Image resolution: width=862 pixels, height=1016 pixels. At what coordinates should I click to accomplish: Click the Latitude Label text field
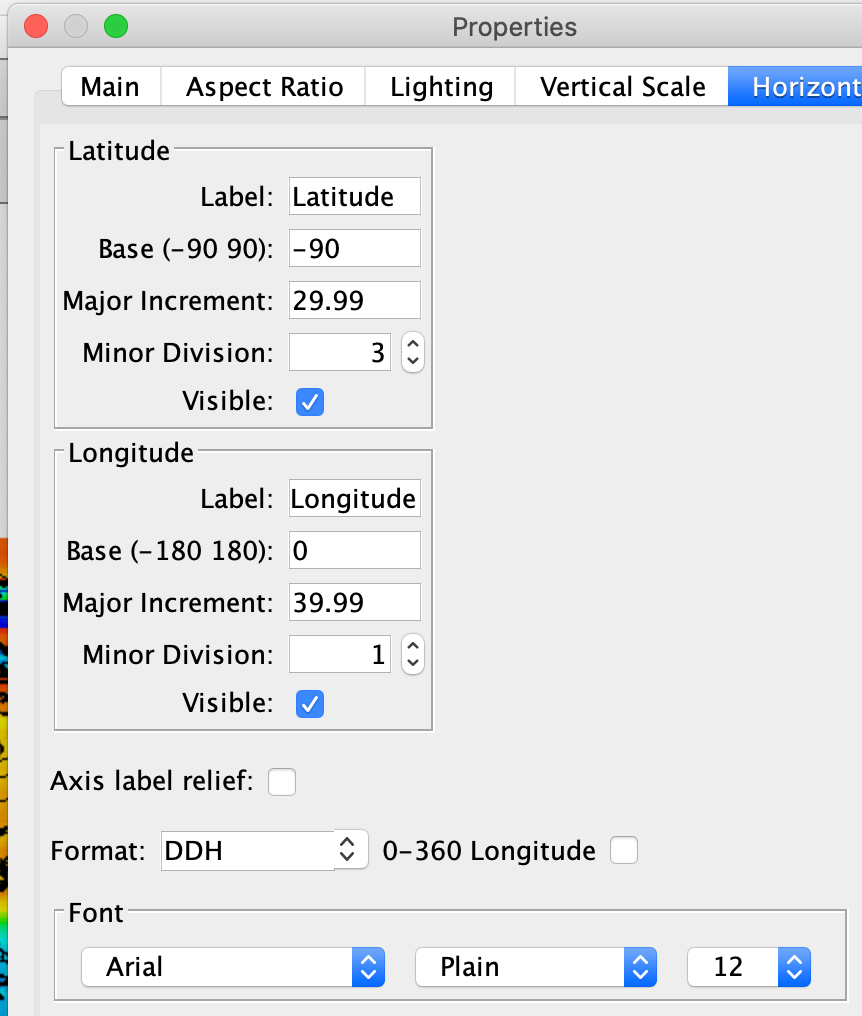pos(354,197)
